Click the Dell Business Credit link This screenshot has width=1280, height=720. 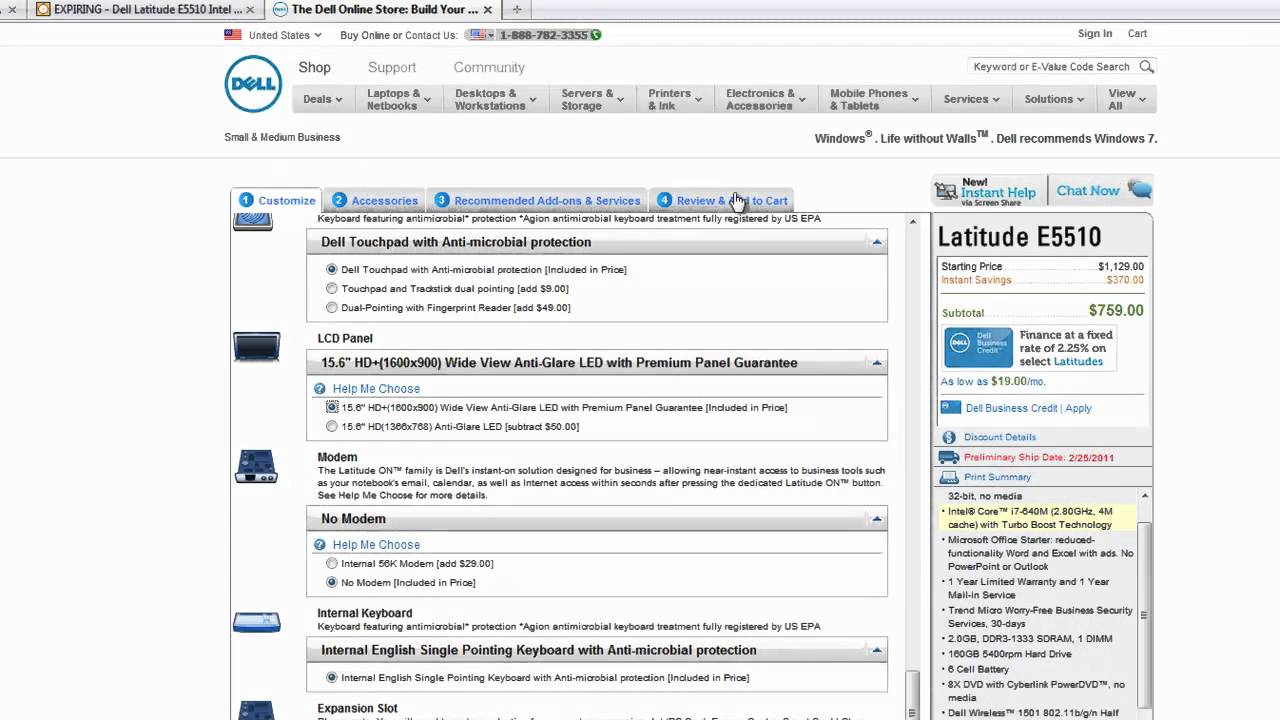point(1011,408)
